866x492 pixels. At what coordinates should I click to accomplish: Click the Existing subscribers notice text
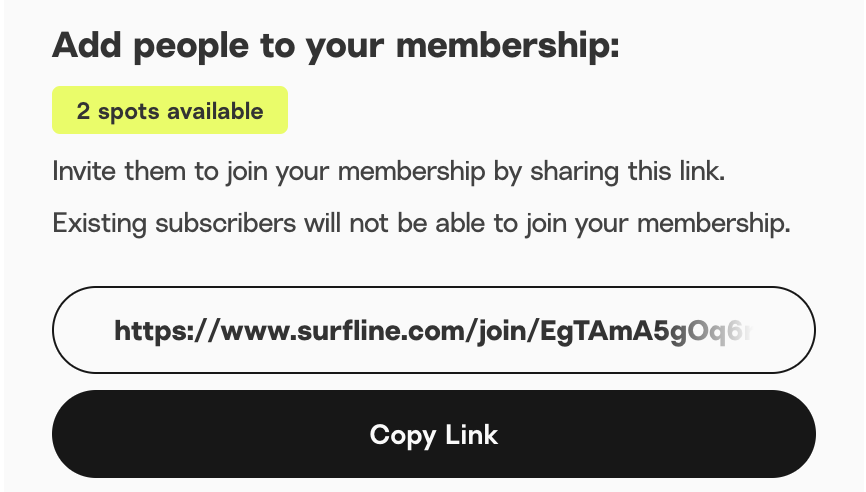pos(421,224)
